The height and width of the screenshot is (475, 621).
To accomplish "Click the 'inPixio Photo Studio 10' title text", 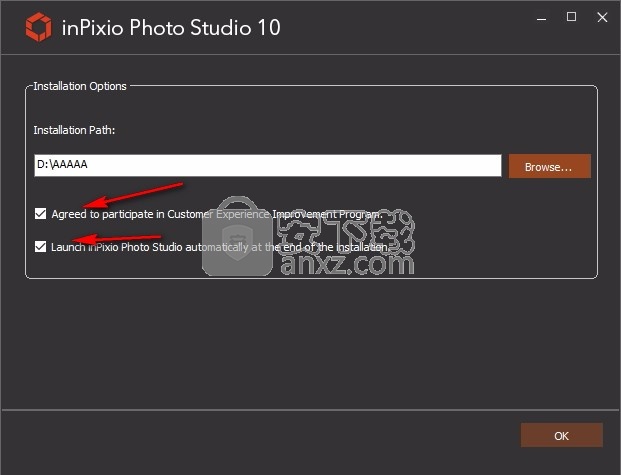I will (171, 28).
